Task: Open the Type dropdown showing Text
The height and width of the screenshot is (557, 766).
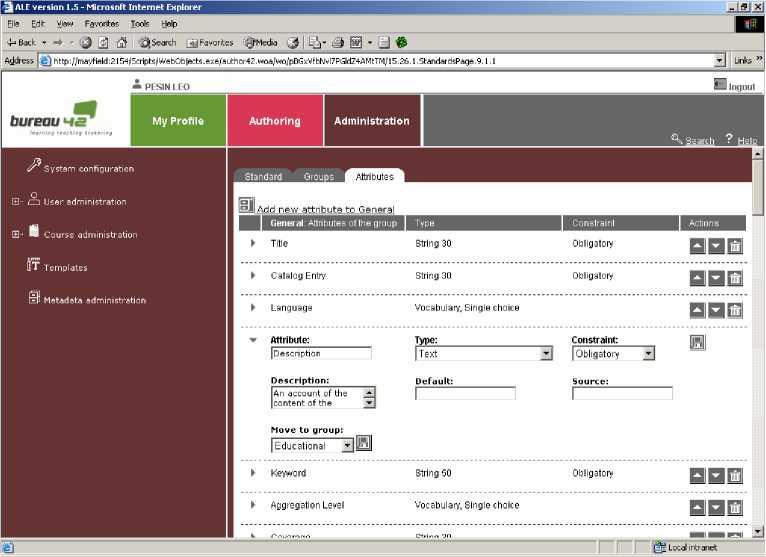Action: [546, 354]
